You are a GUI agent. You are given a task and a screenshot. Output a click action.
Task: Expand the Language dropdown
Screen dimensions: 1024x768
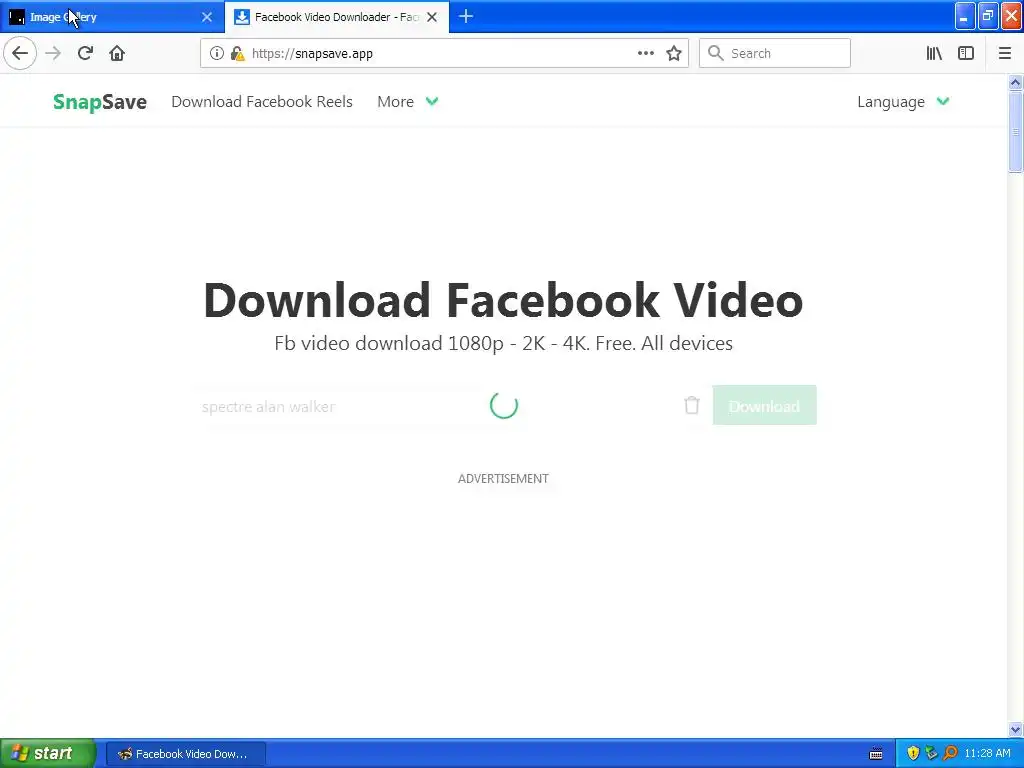[903, 102]
